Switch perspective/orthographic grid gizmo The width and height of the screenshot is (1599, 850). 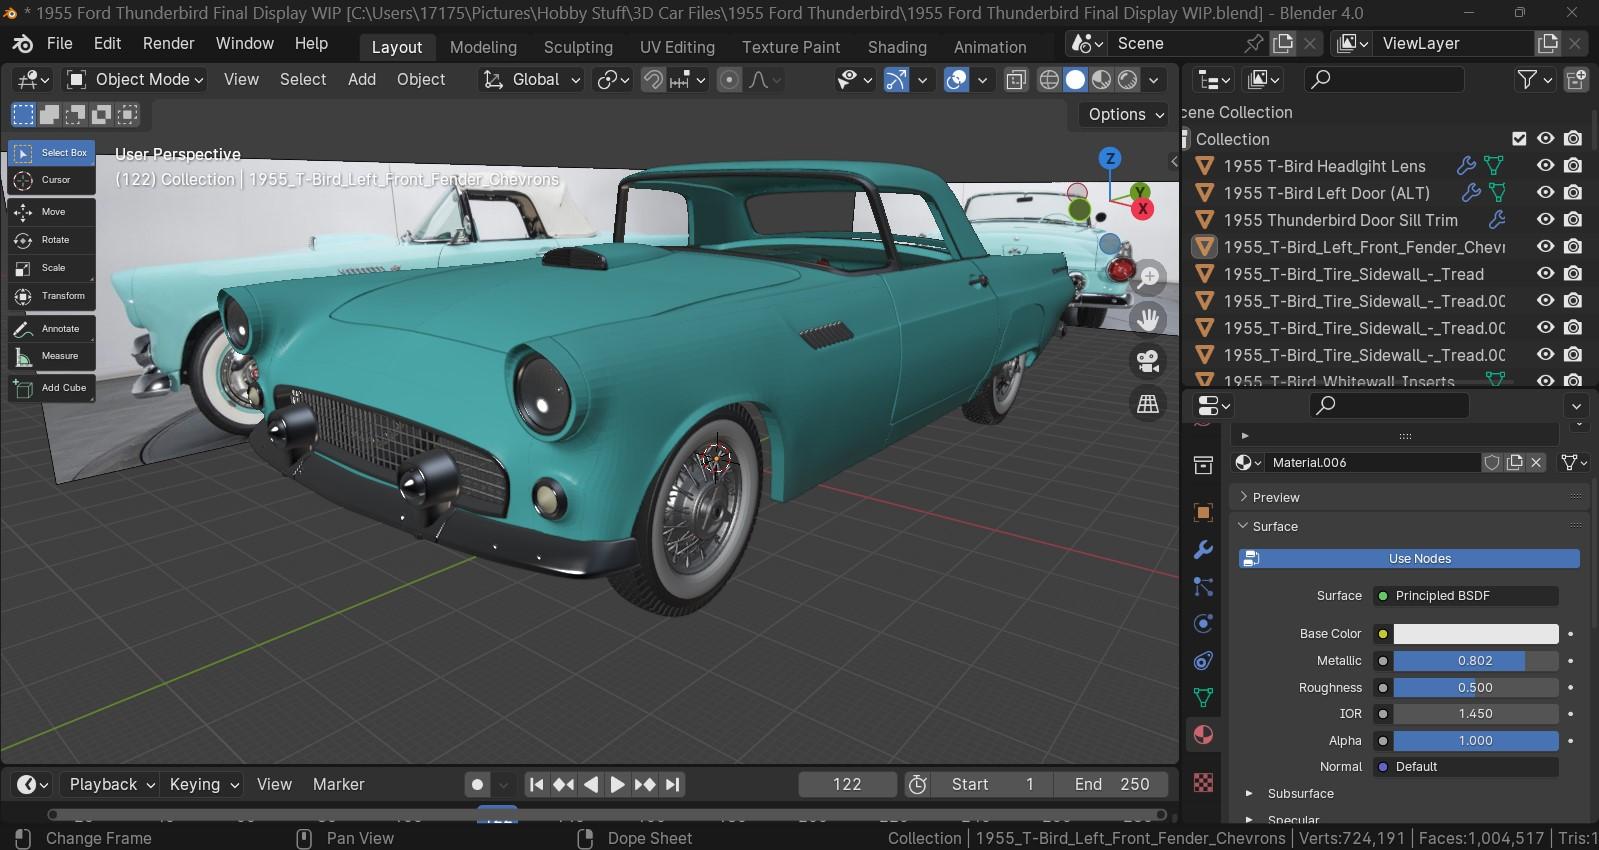point(1148,403)
